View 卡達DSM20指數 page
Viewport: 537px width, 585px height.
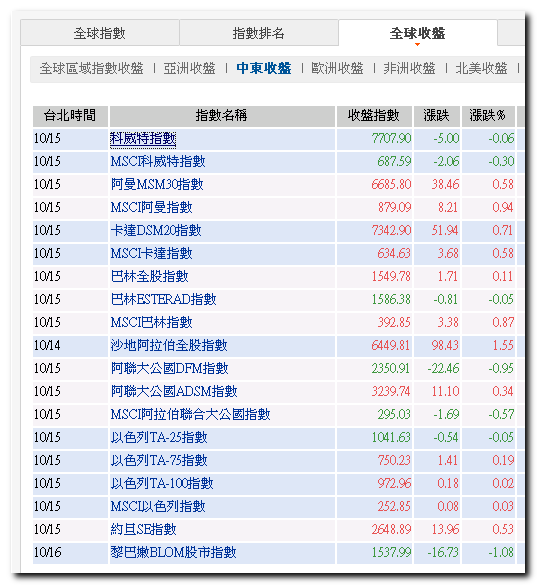[x=156, y=231]
